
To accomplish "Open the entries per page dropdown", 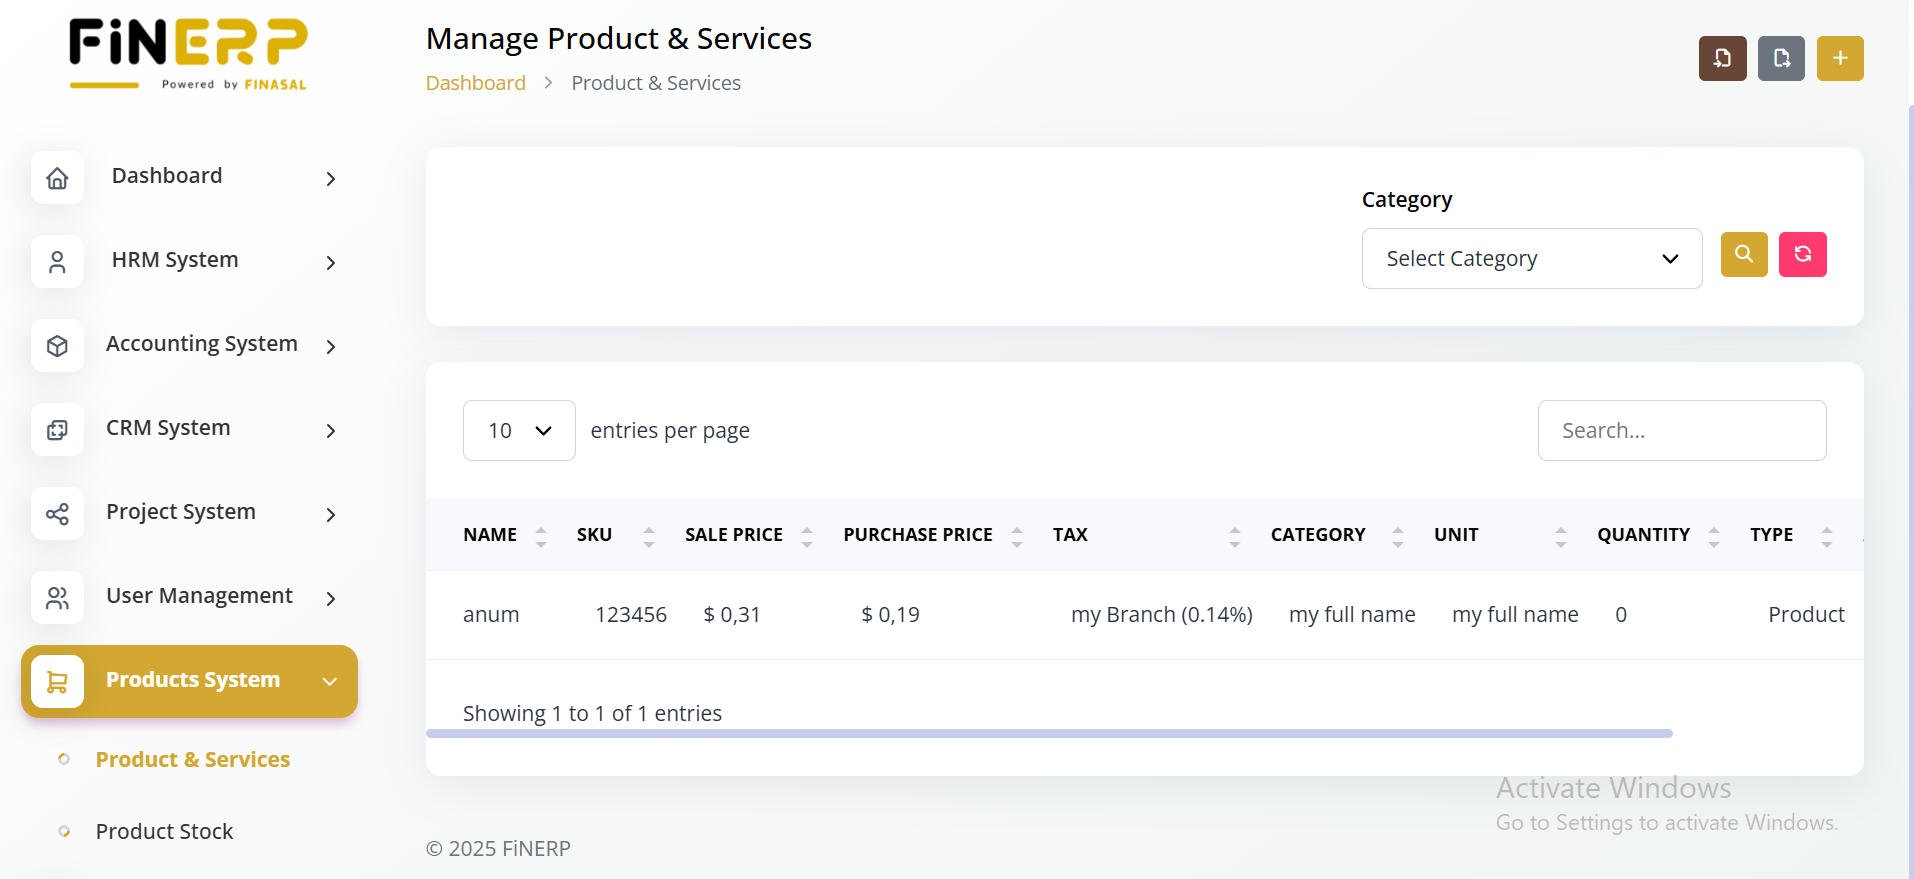I will click(x=519, y=431).
